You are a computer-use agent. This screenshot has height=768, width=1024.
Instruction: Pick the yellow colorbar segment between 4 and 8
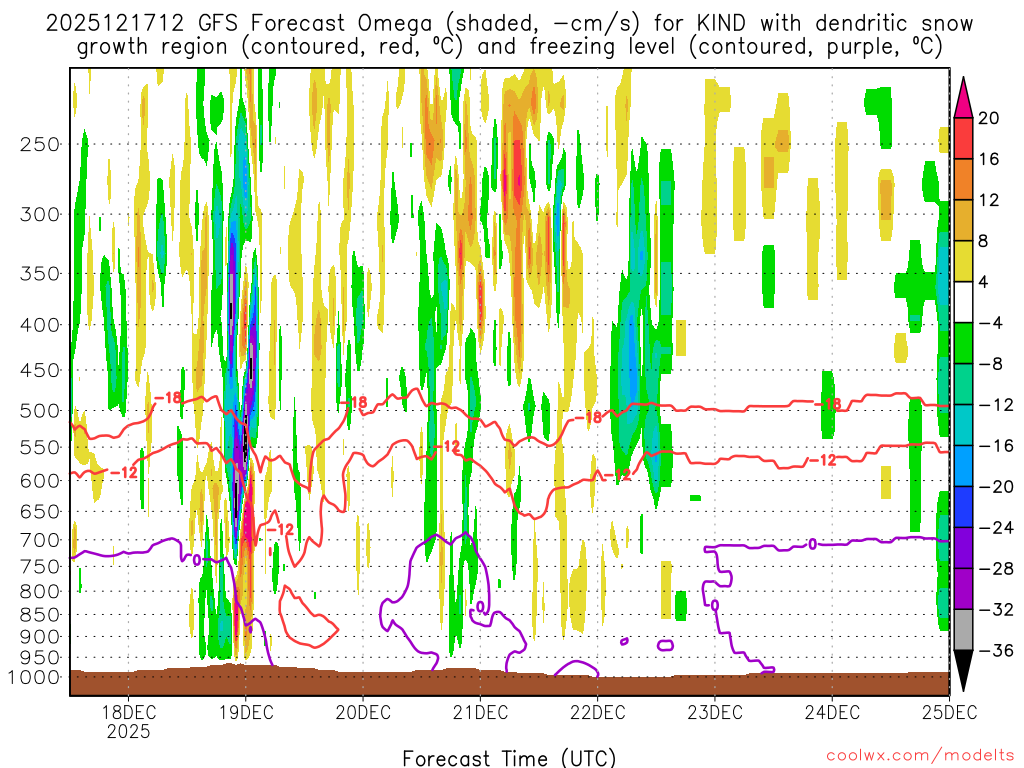963,261
